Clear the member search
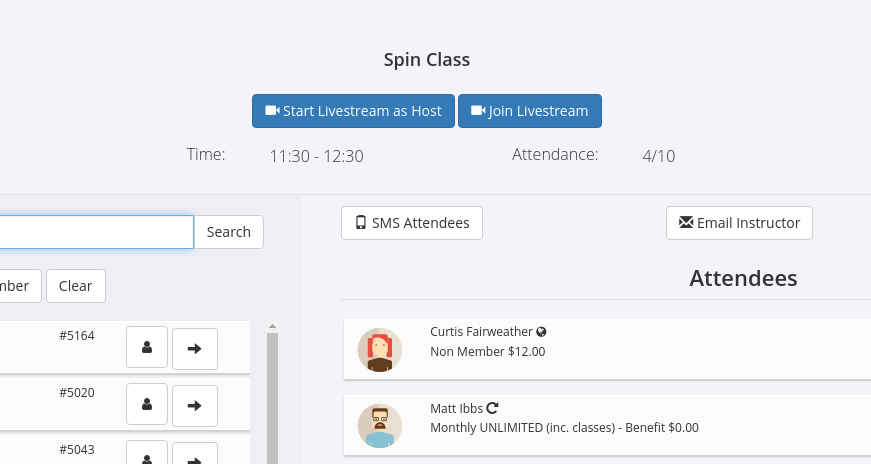Viewport: 871px width, 464px height. [75, 286]
